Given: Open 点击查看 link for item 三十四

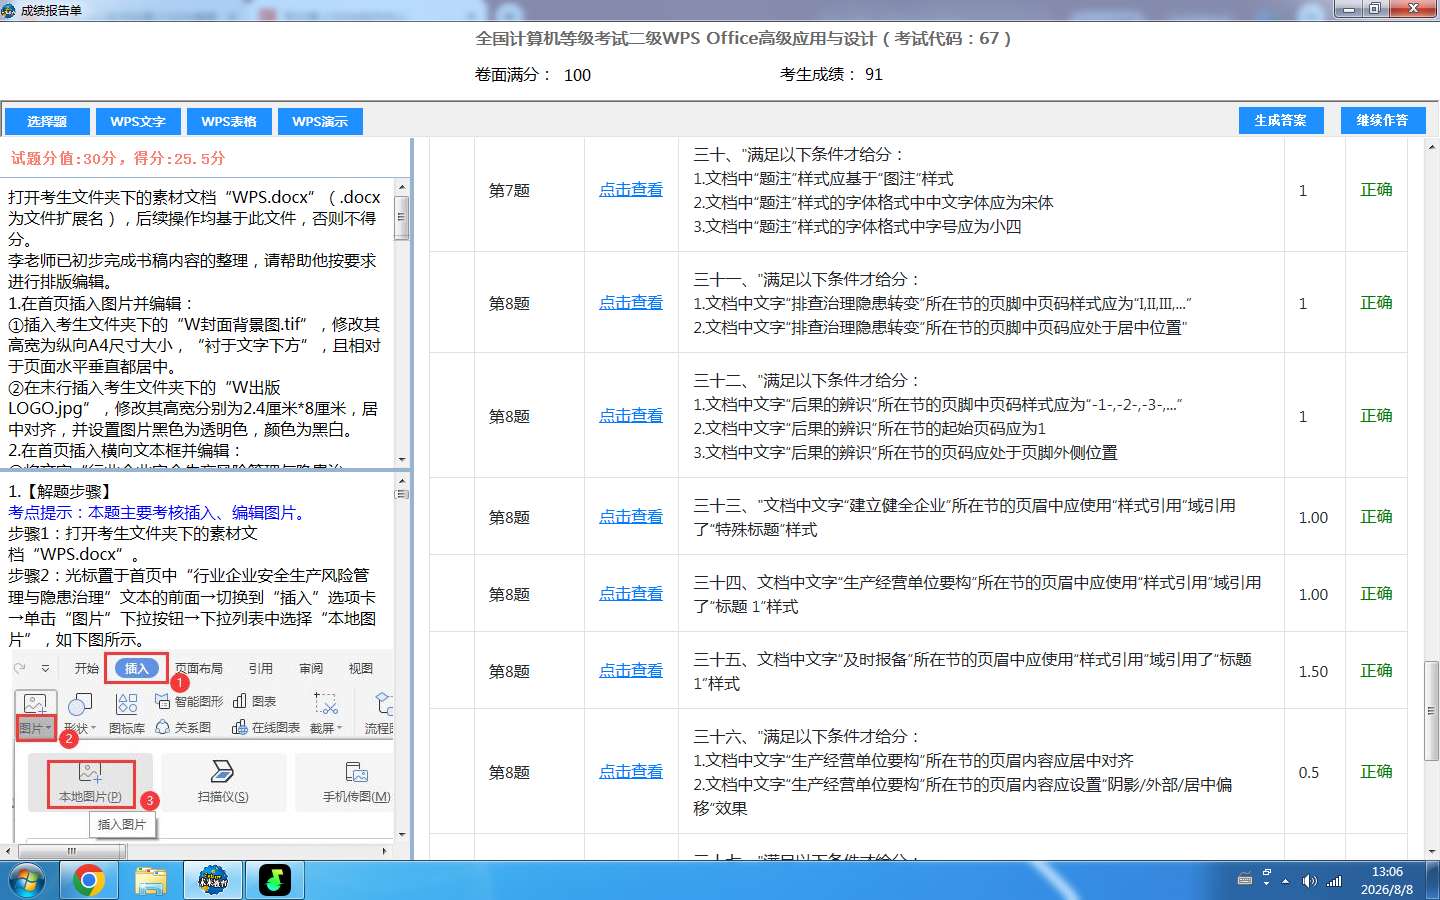Looking at the screenshot, I should pyautogui.click(x=631, y=594).
